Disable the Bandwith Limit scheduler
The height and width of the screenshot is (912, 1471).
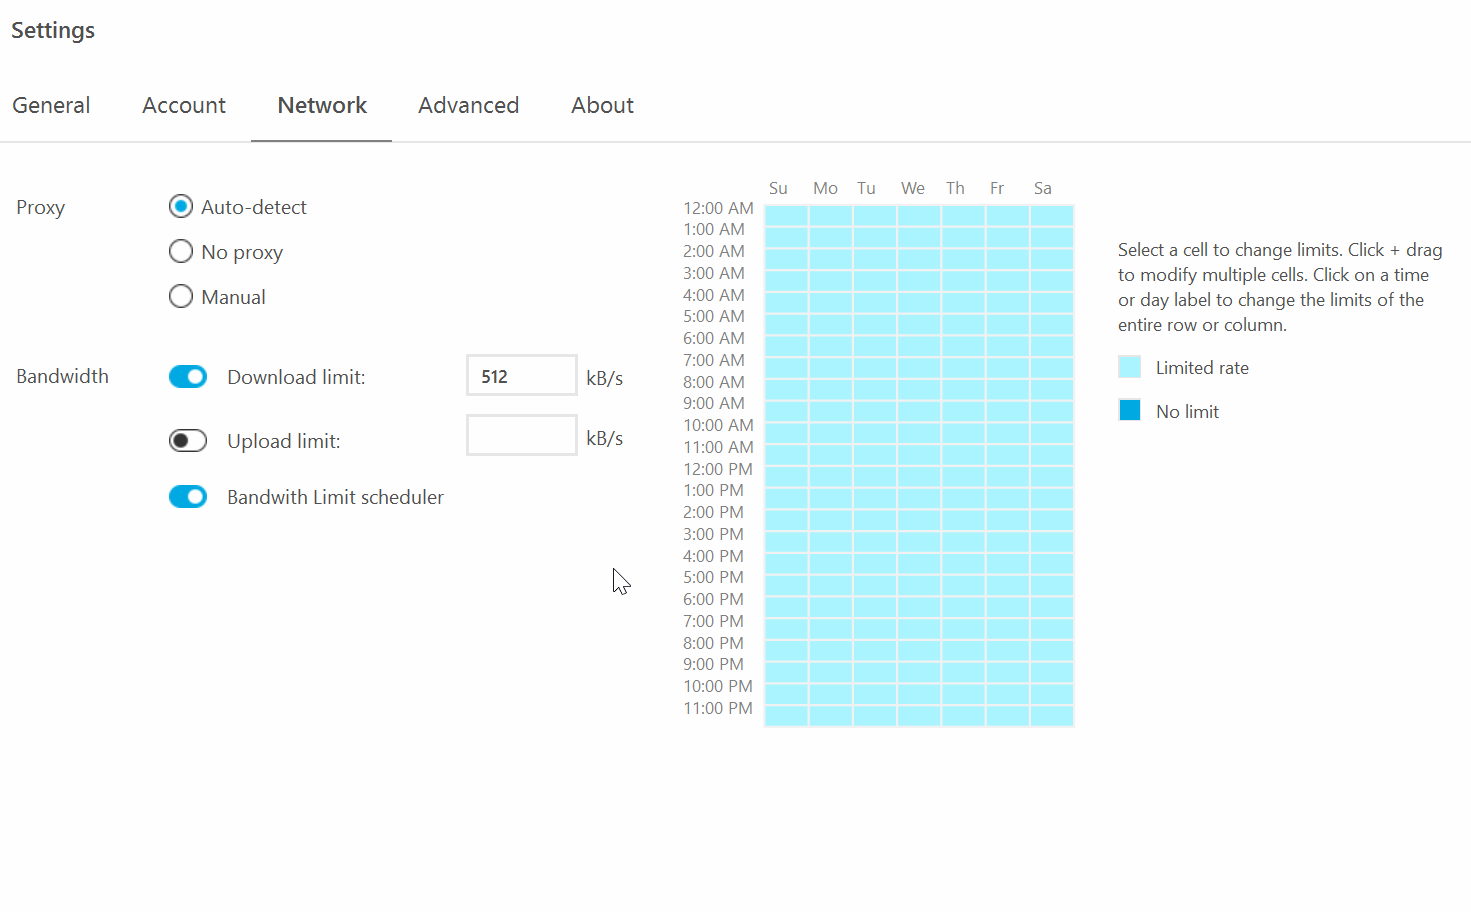click(188, 496)
